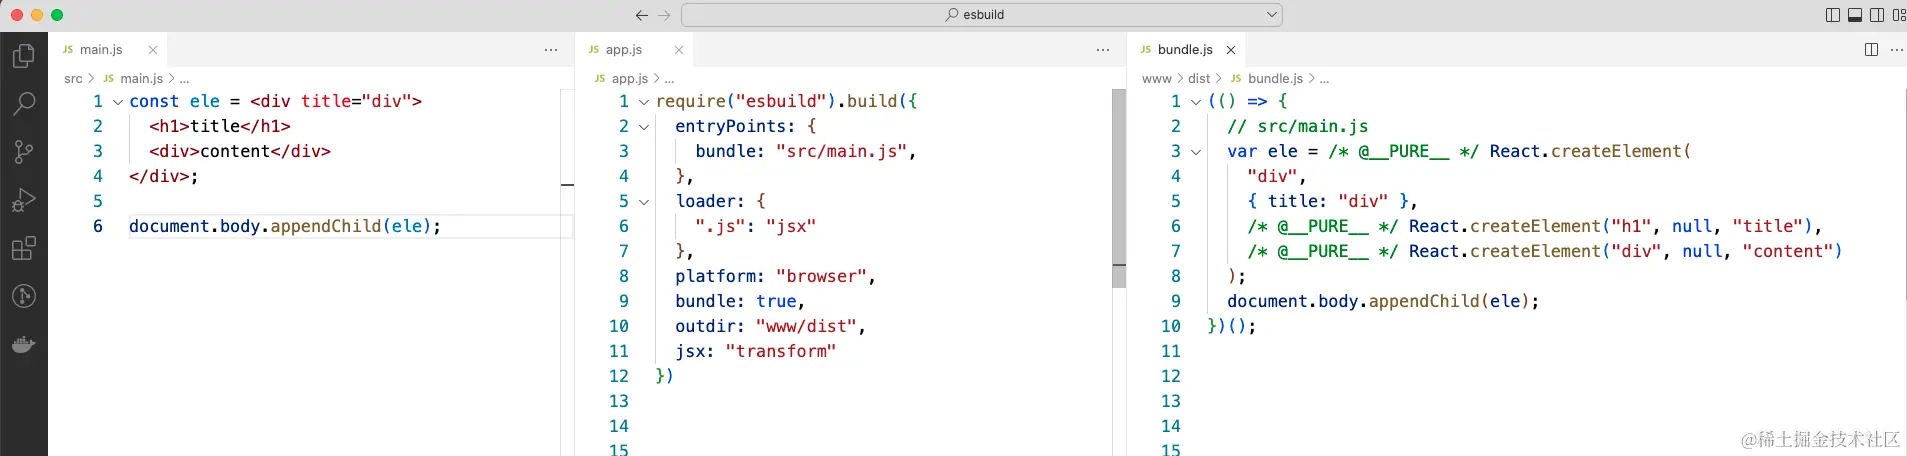Viewport: 1907px width, 456px height.
Task: Click 'document.body.appendChild(ele);' in main.js
Action: [x=285, y=226]
